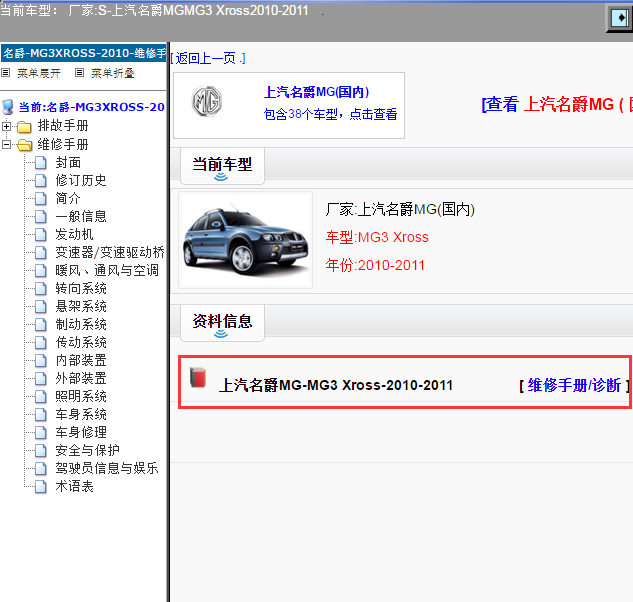Click the document icon for 术语表
The image size is (633, 602).
coord(40,487)
